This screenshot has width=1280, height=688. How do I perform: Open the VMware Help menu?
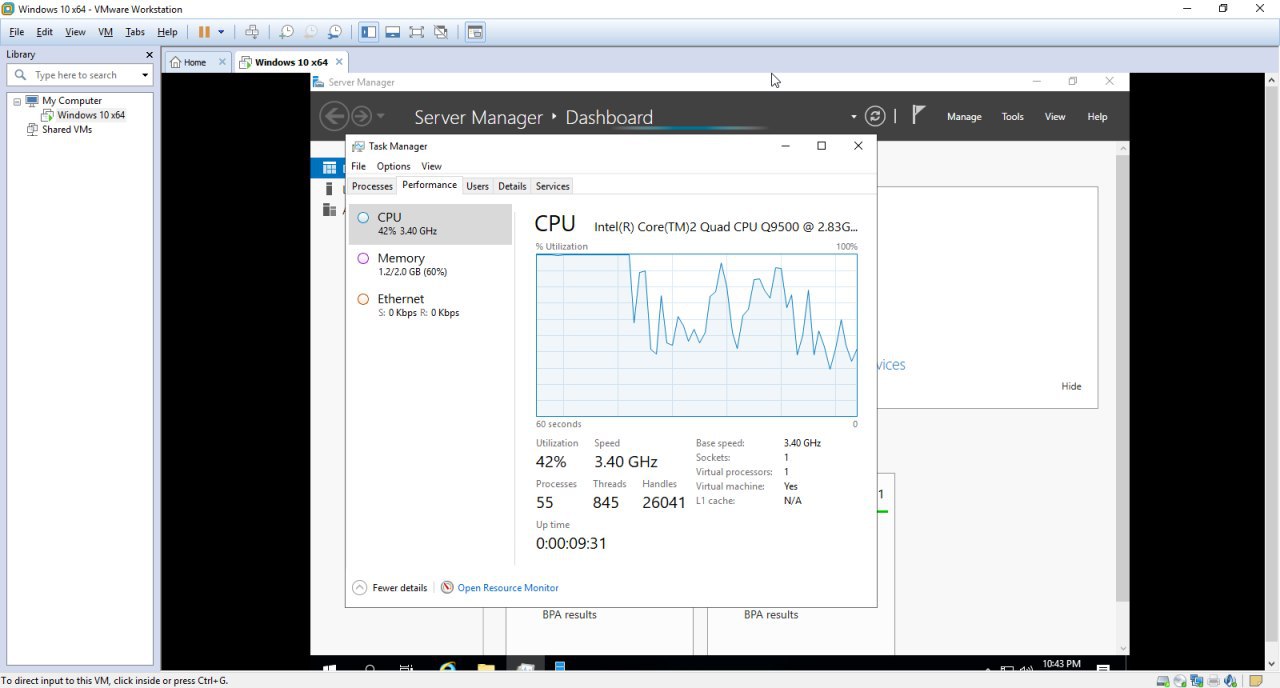[167, 32]
